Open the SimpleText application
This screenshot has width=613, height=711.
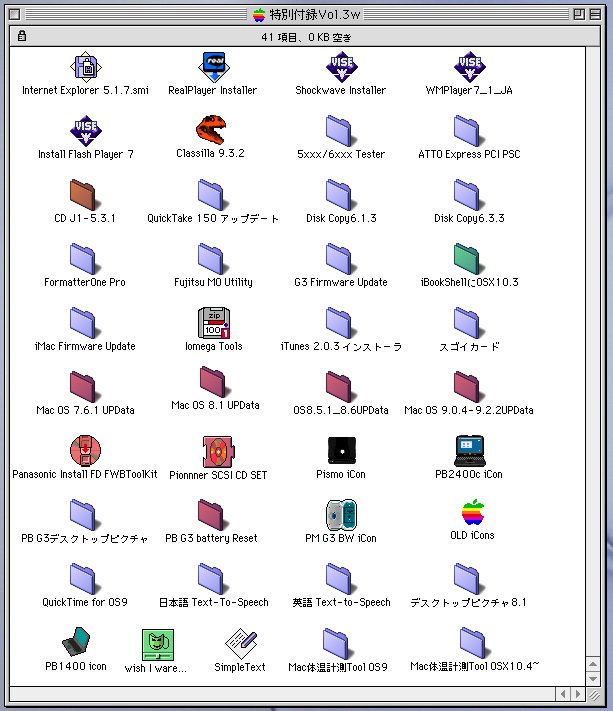(240, 641)
